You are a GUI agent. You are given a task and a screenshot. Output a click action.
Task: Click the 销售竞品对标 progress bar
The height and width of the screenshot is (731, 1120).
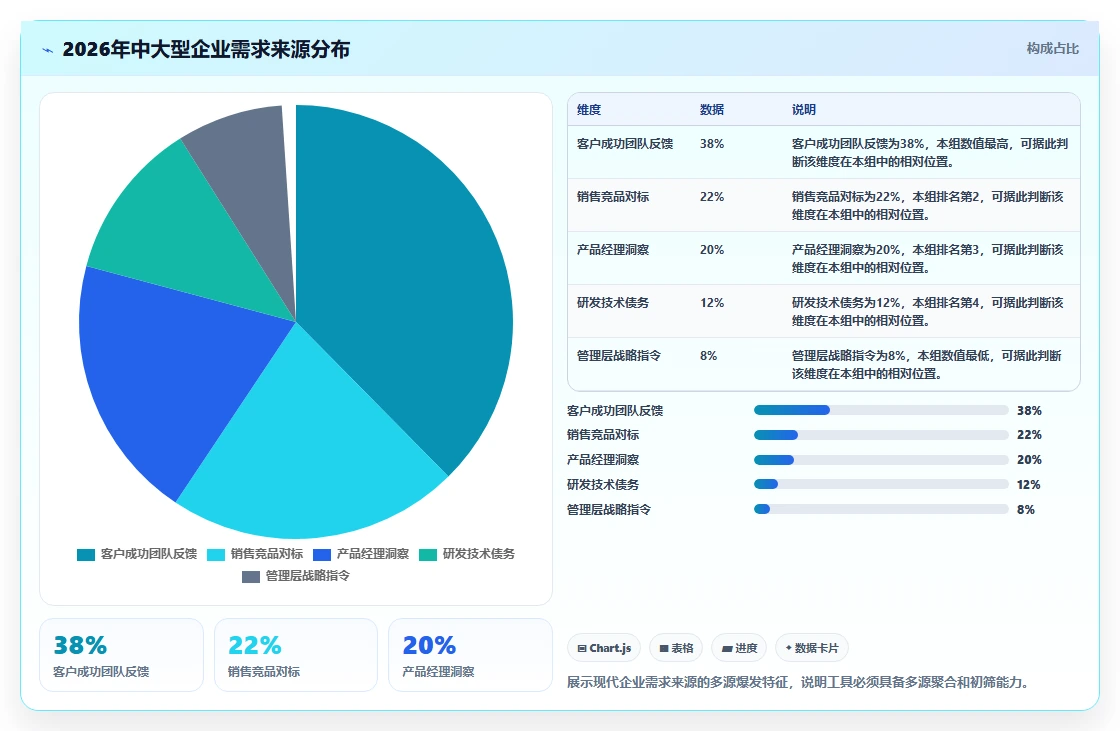881,435
